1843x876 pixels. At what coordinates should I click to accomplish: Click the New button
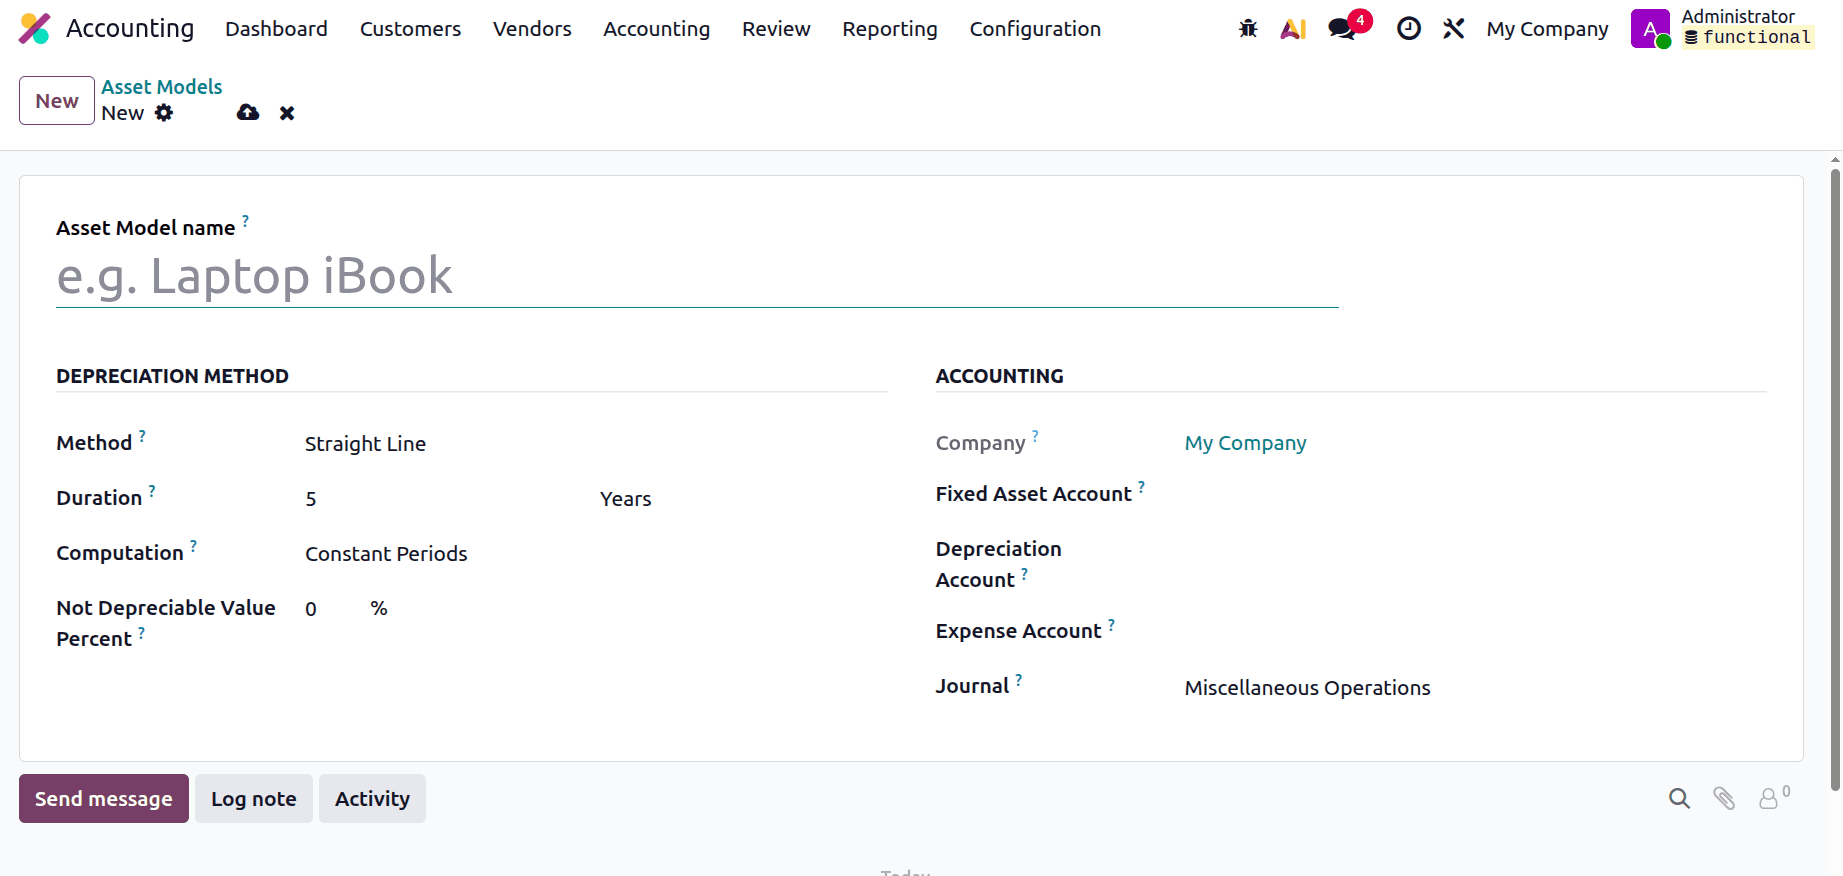click(57, 101)
